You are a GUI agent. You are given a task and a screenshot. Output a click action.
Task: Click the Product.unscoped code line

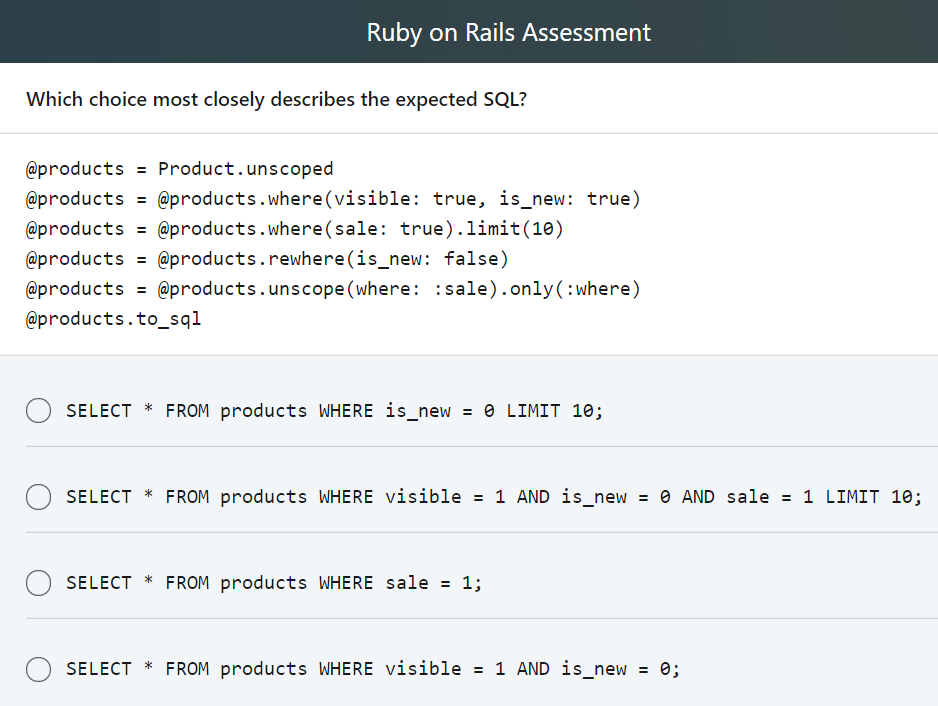point(179,169)
